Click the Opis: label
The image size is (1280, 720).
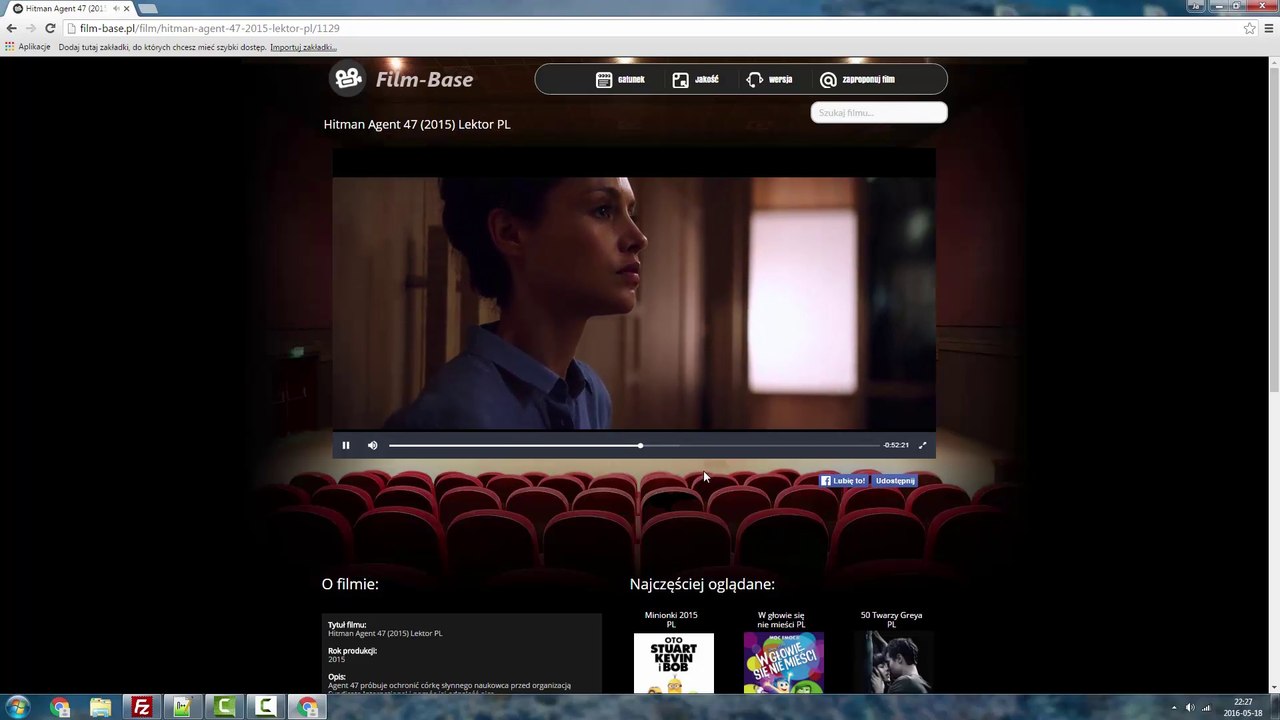point(337,677)
